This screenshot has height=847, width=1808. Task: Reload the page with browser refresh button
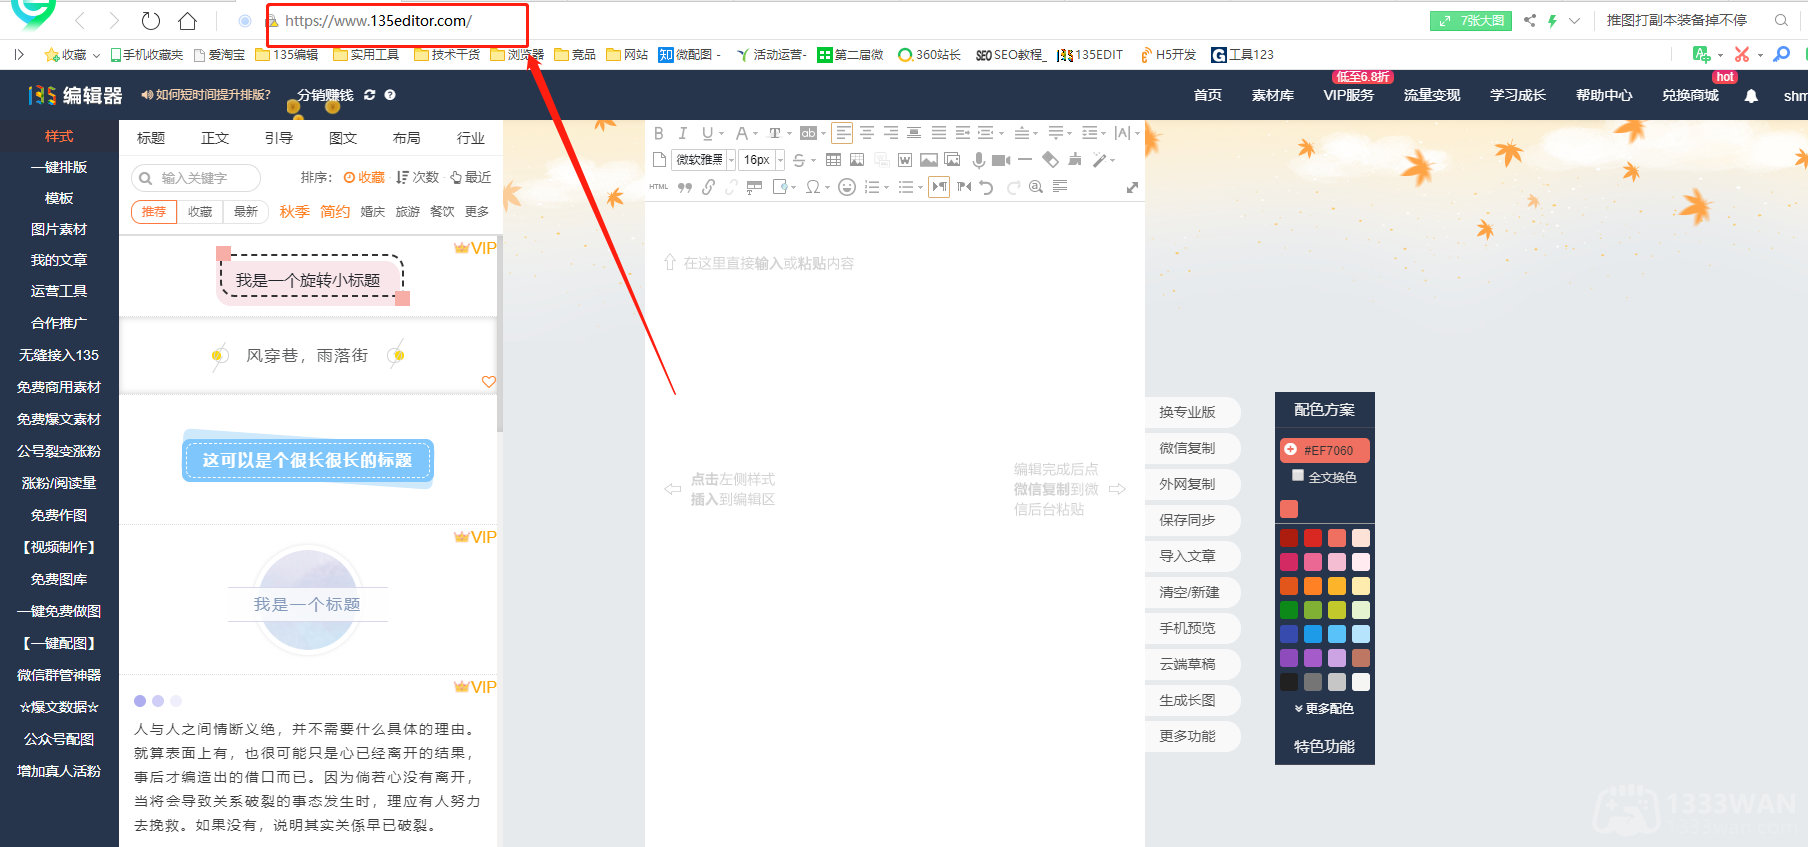[x=151, y=20]
